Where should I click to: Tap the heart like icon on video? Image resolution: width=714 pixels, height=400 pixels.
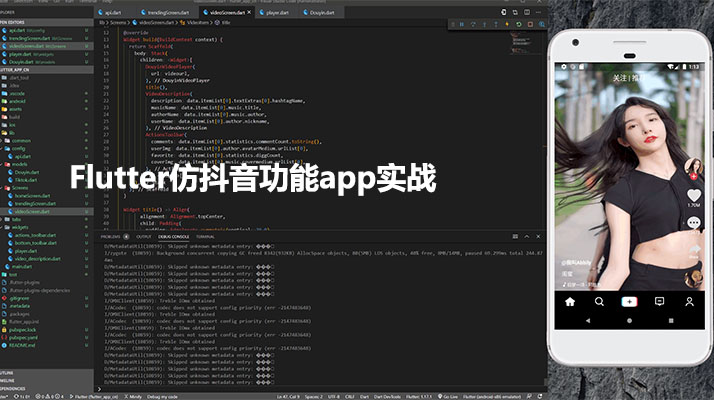click(x=694, y=195)
